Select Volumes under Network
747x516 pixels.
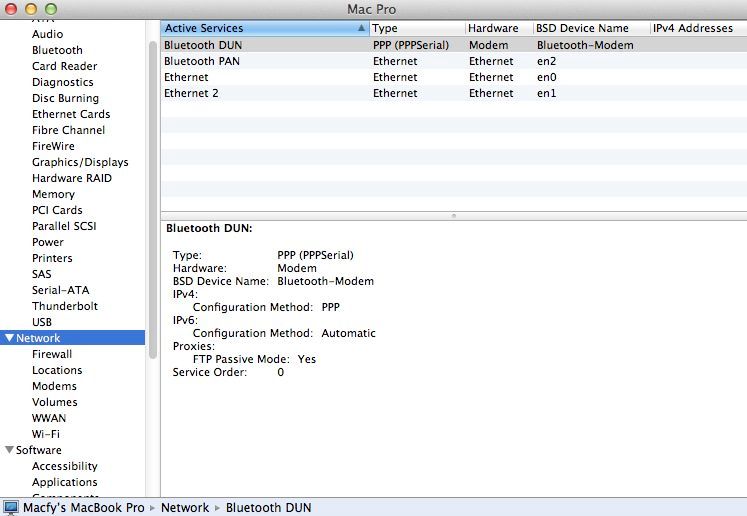tap(54, 402)
